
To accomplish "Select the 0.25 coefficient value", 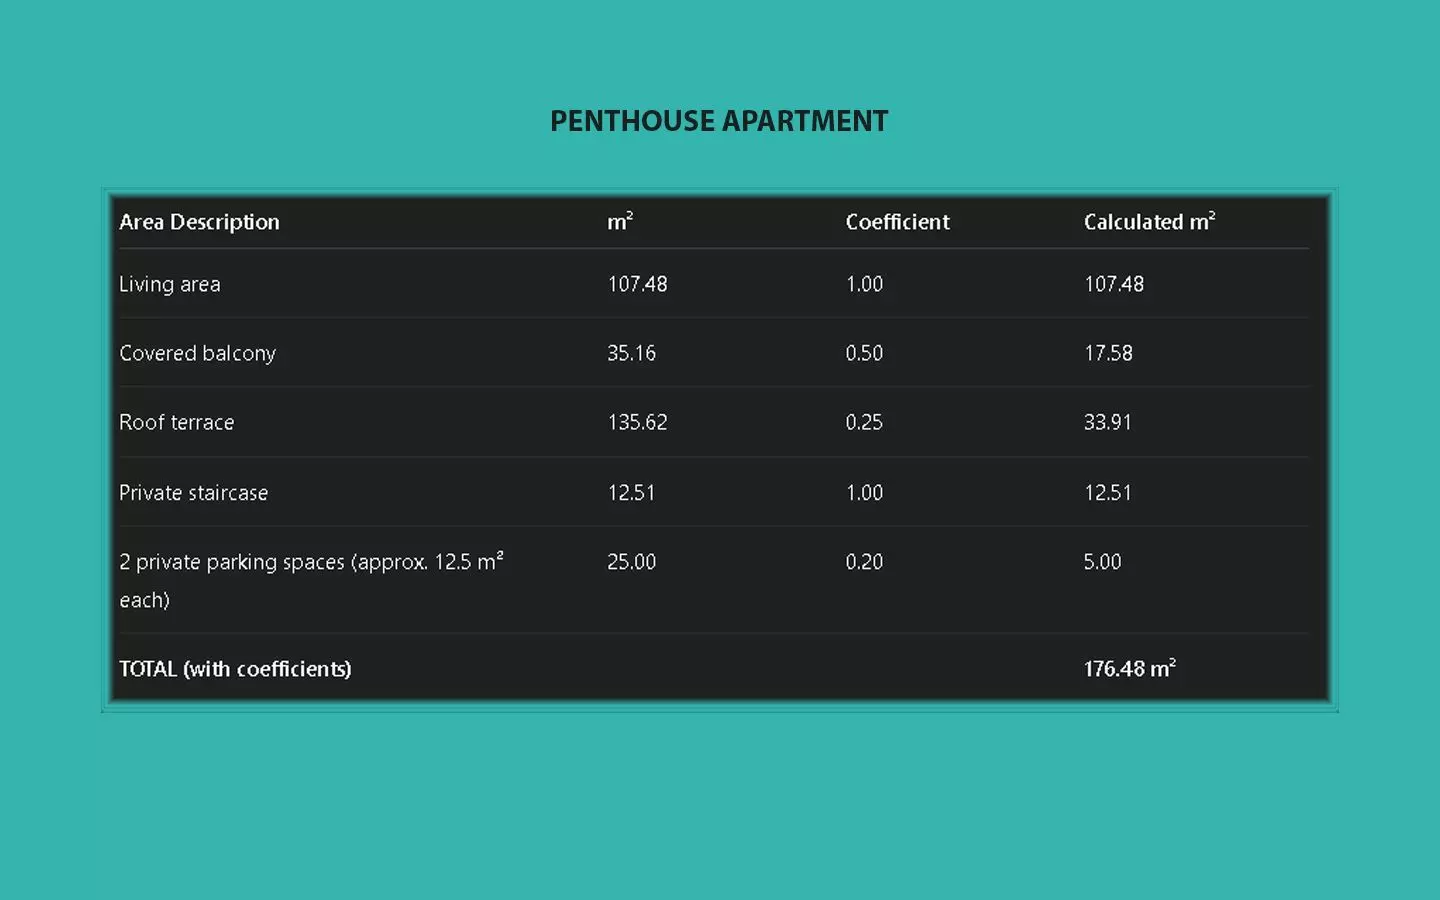I will [x=864, y=422].
